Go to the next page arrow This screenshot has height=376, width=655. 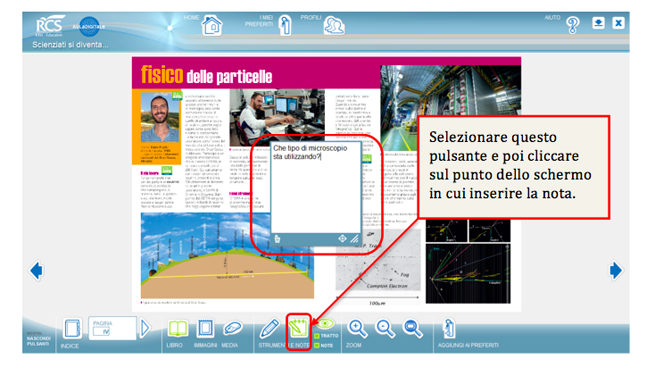point(615,270)
